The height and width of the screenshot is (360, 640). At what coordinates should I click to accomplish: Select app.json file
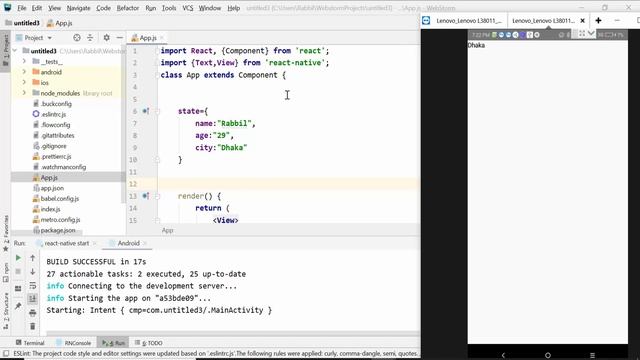coord(52,188)
